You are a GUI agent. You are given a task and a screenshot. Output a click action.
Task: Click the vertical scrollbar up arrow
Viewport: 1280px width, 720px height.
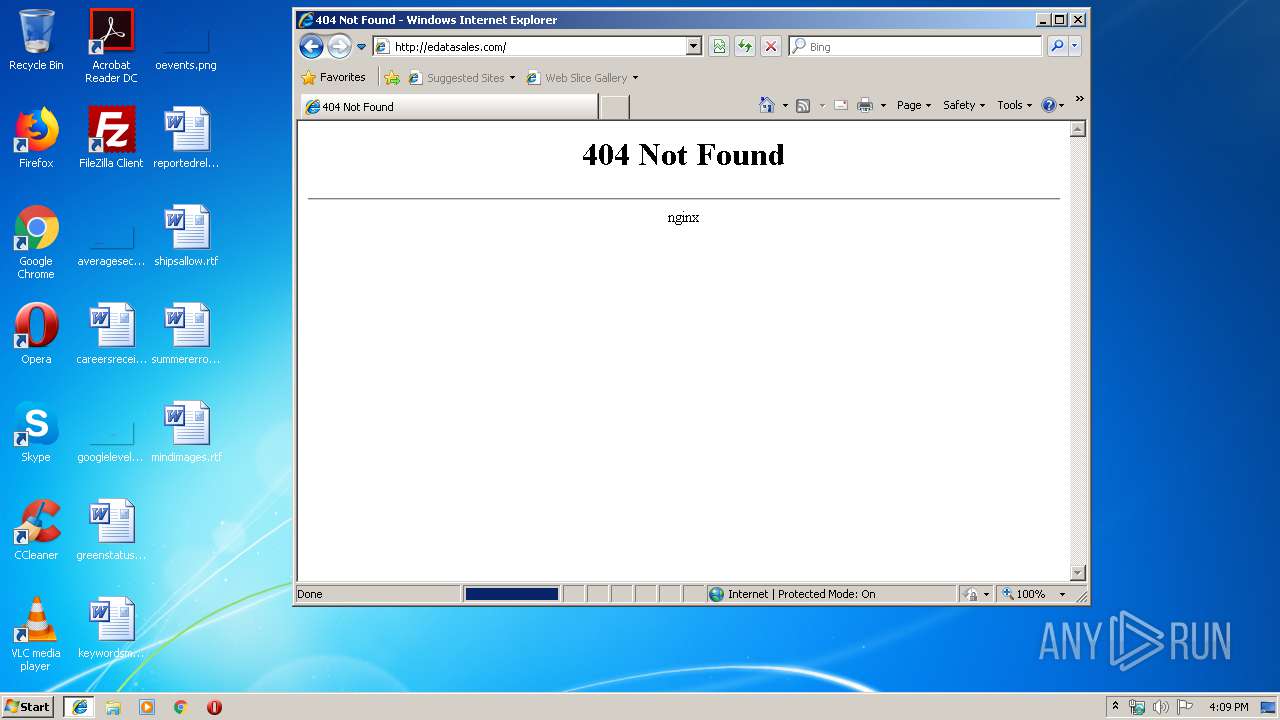point(1077,129)
